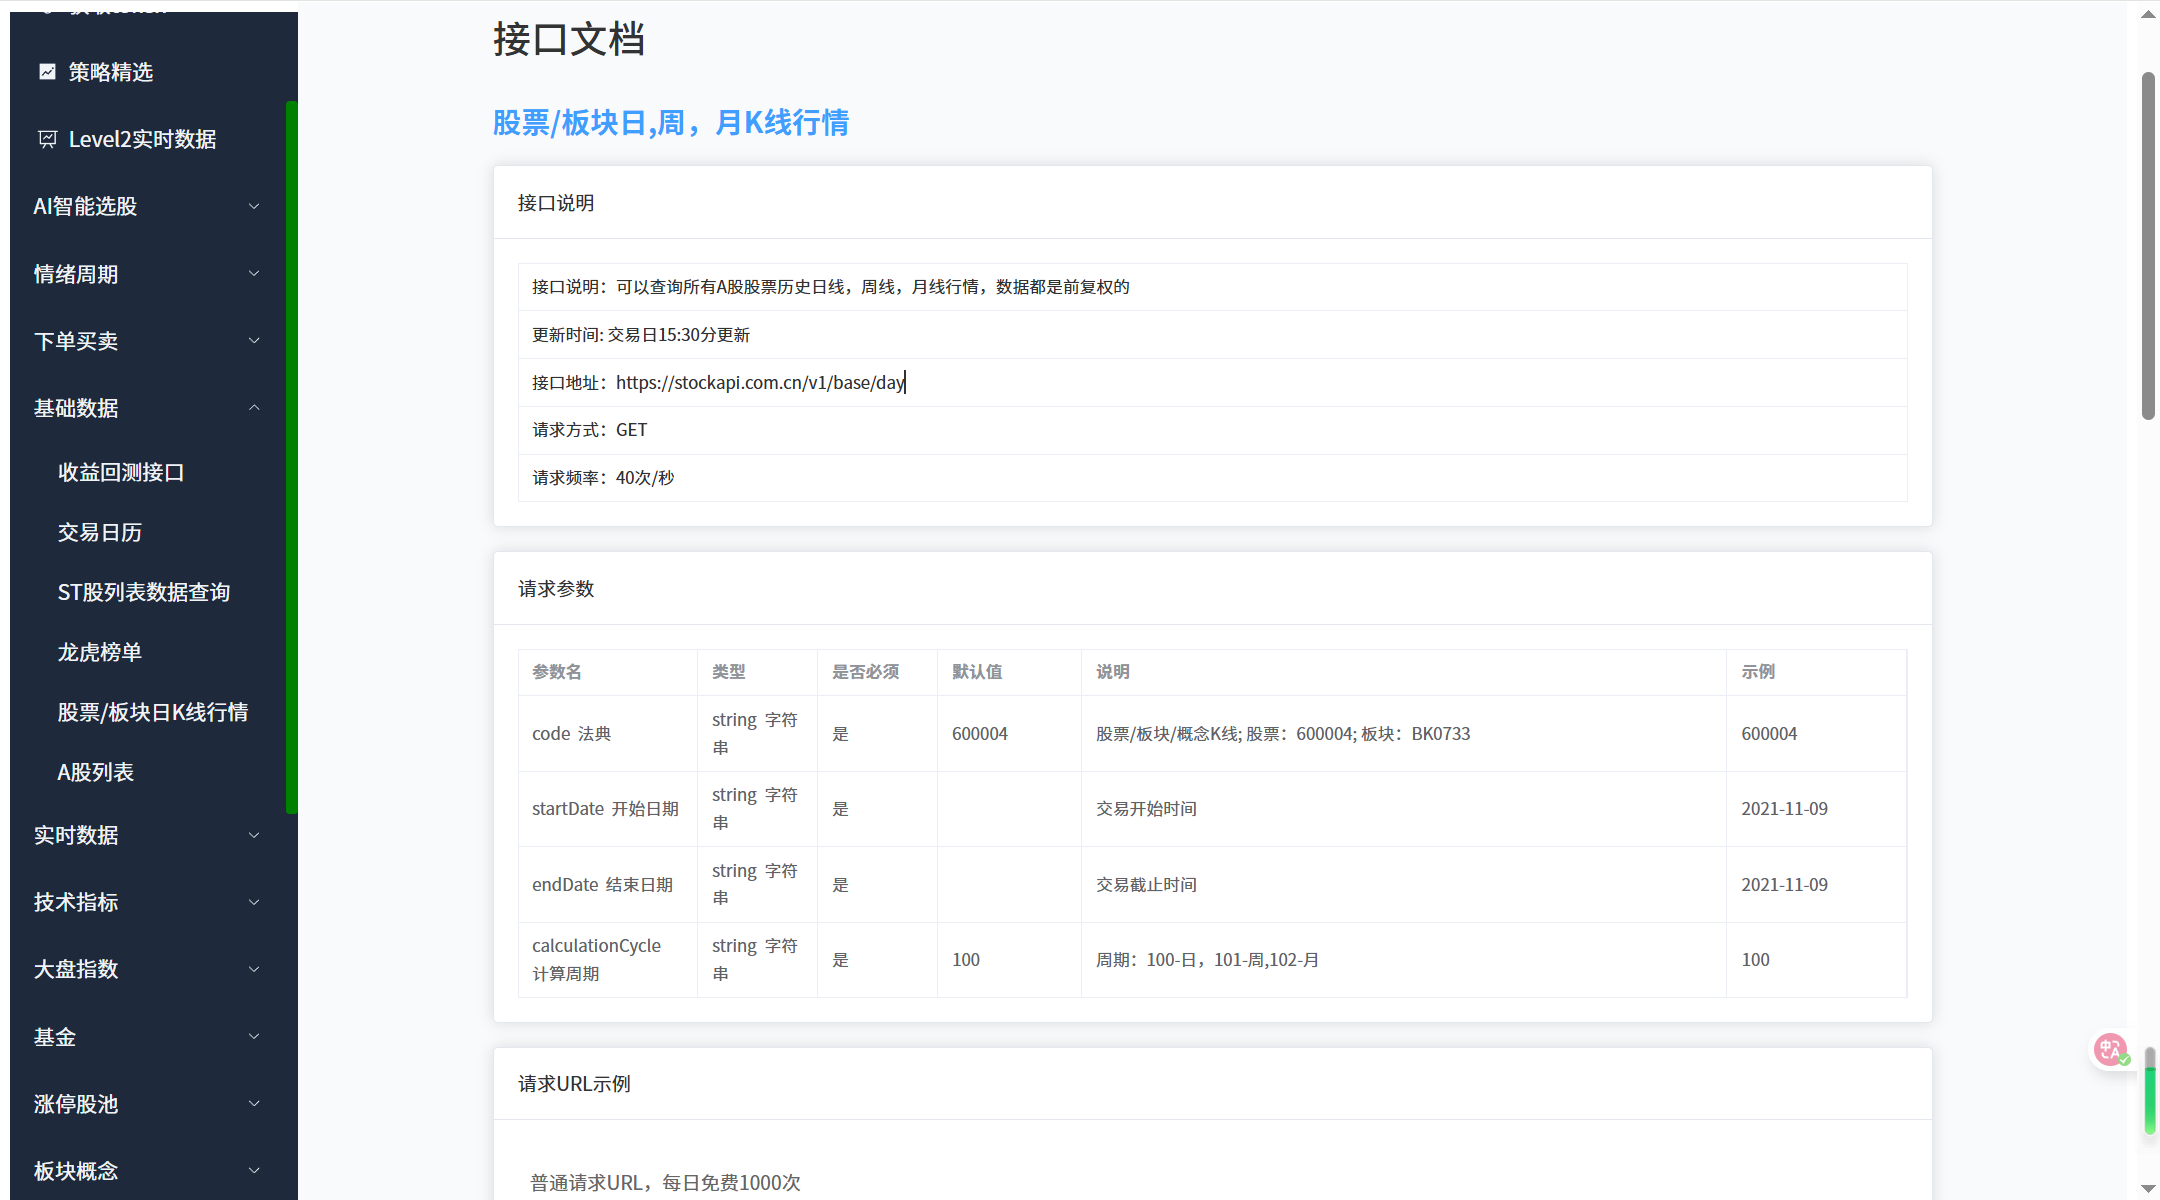Click the scroll-down arrow at bottom right
Image resolution: width=2160 pixels, height=1200 pixels.
[2146, 1189]
